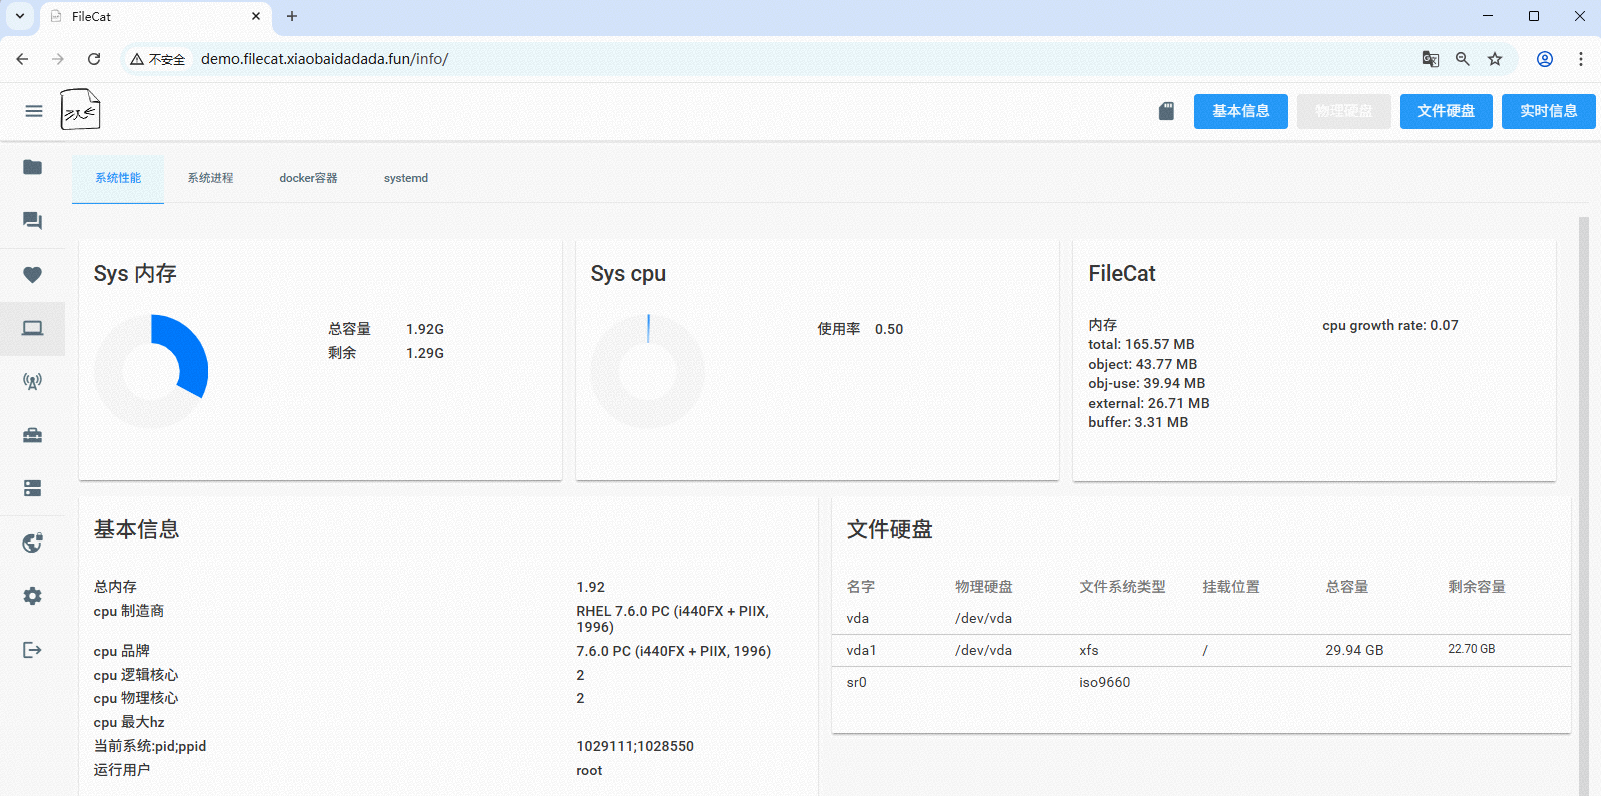
Task: Click the 文件系统类型 column header
Action: pos(1122,587)
